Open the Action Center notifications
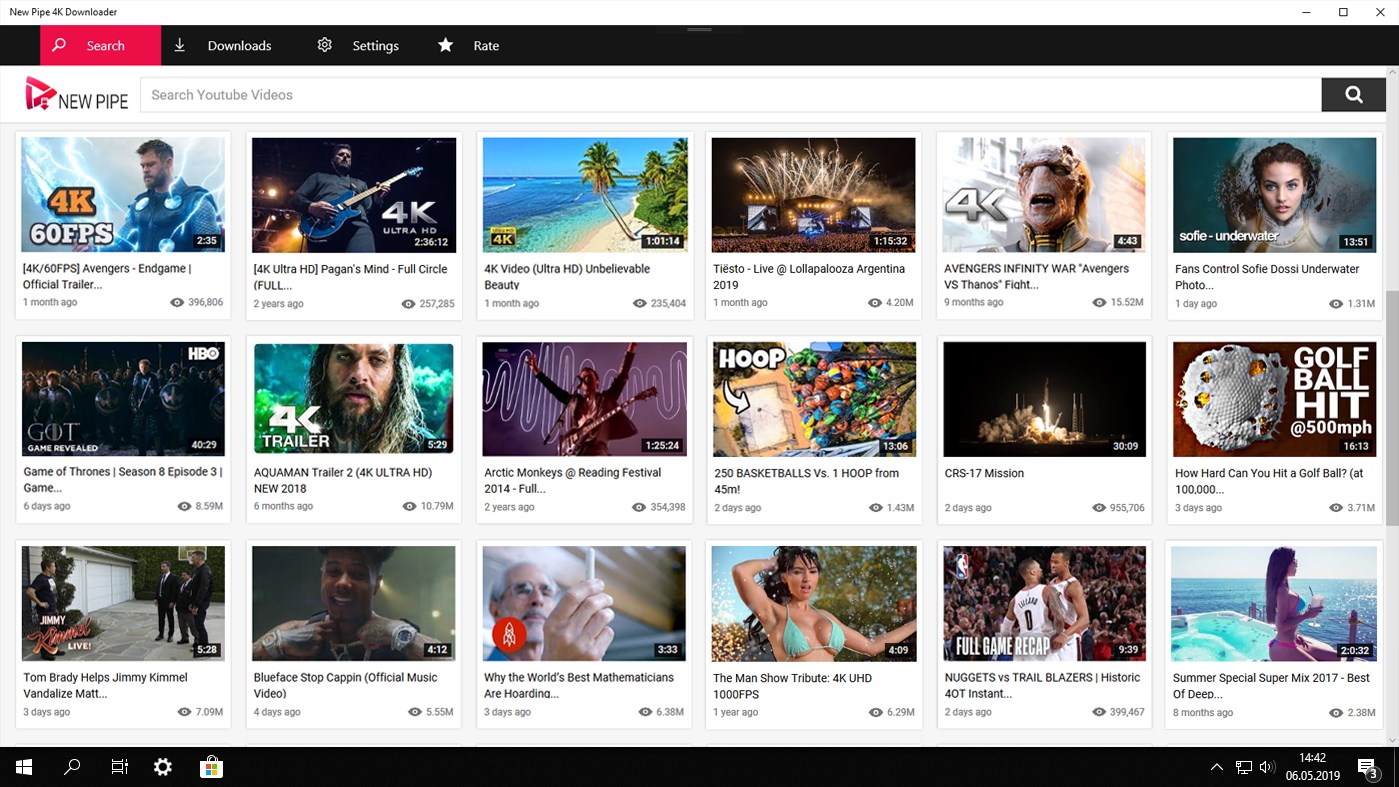 coord(1368,767)
